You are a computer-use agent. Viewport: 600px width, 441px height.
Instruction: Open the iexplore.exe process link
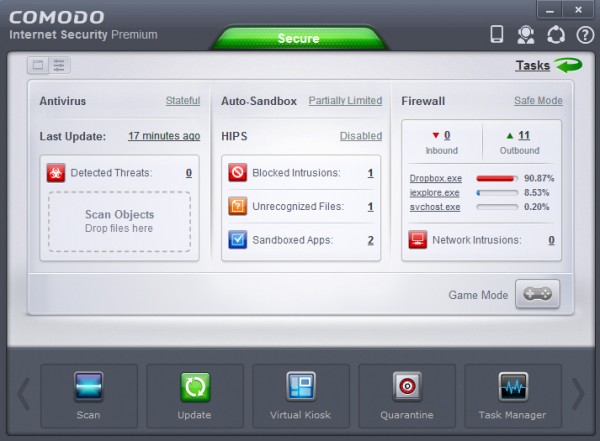[434, 193]
